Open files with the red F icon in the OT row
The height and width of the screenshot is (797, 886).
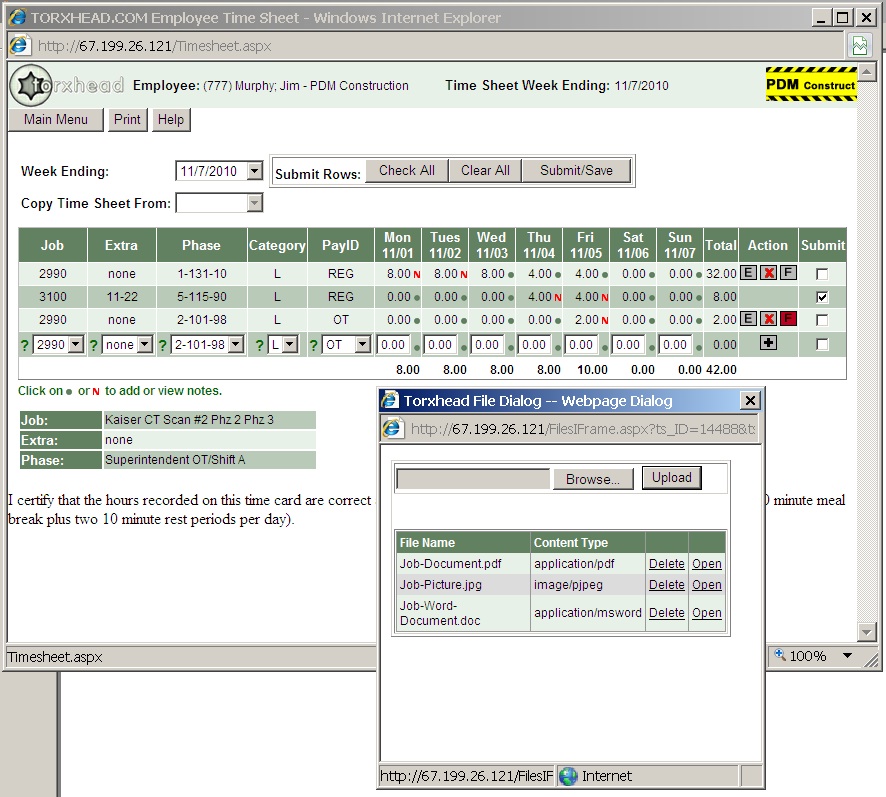tap(788, 320)
